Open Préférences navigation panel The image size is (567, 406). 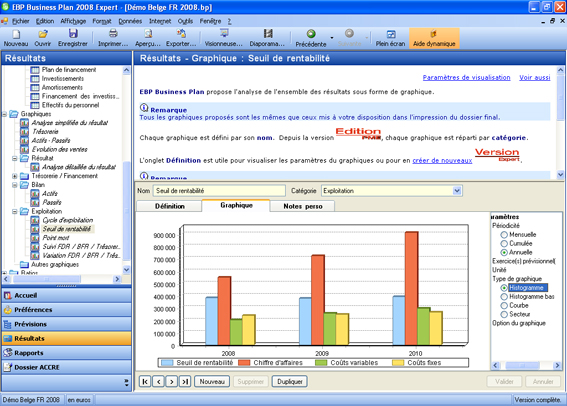pos(67,310)
